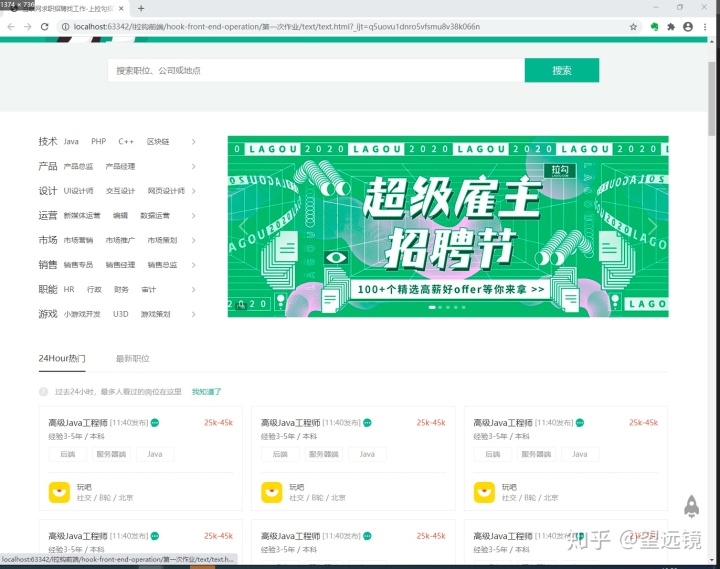Click the browser address bar URL
The image size is (720, 569).
[277, 27]
